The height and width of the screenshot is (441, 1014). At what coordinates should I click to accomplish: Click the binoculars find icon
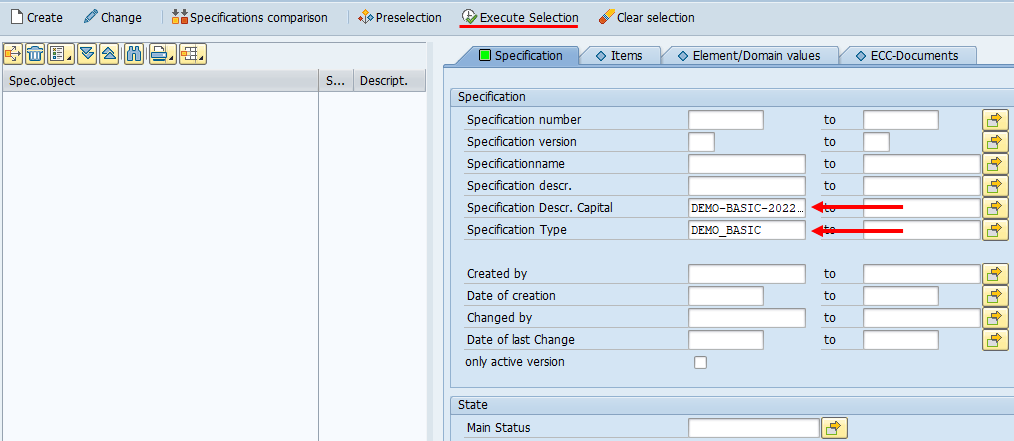point(134,54)
